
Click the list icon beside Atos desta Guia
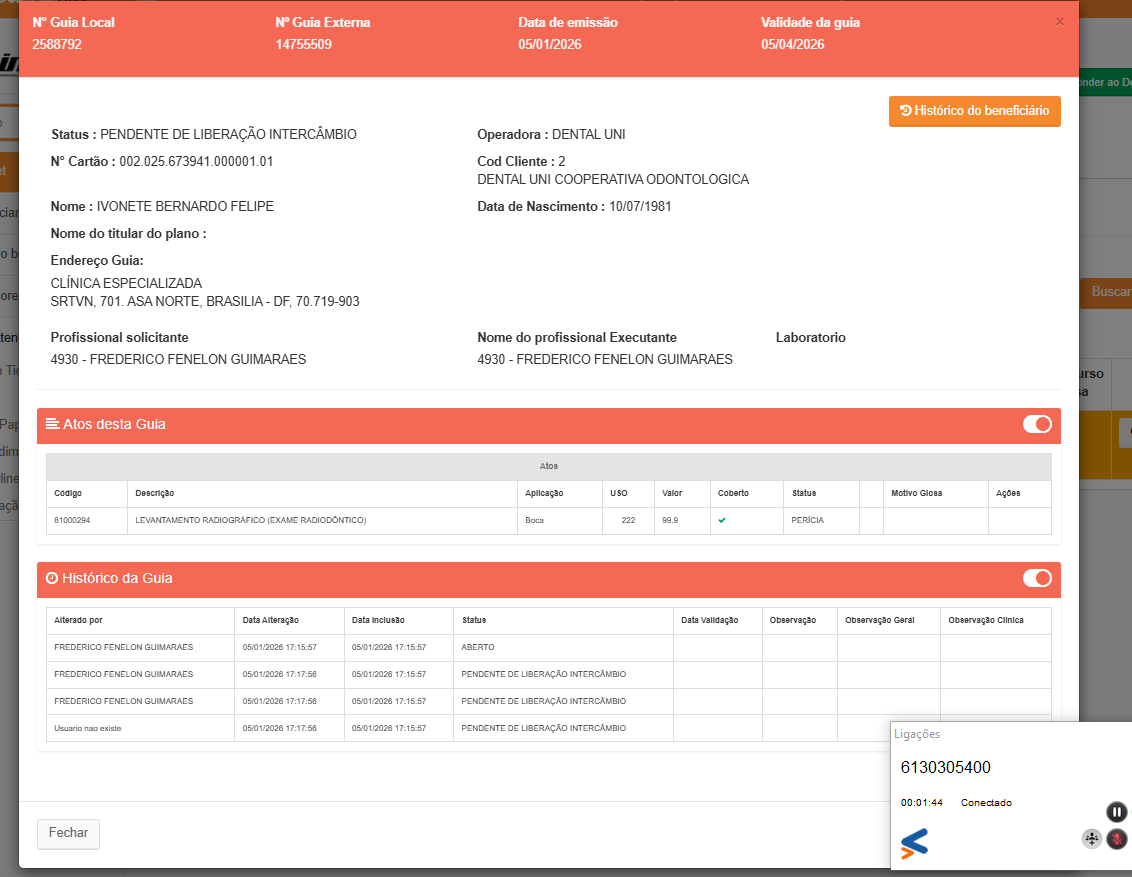tap(53, 424)
